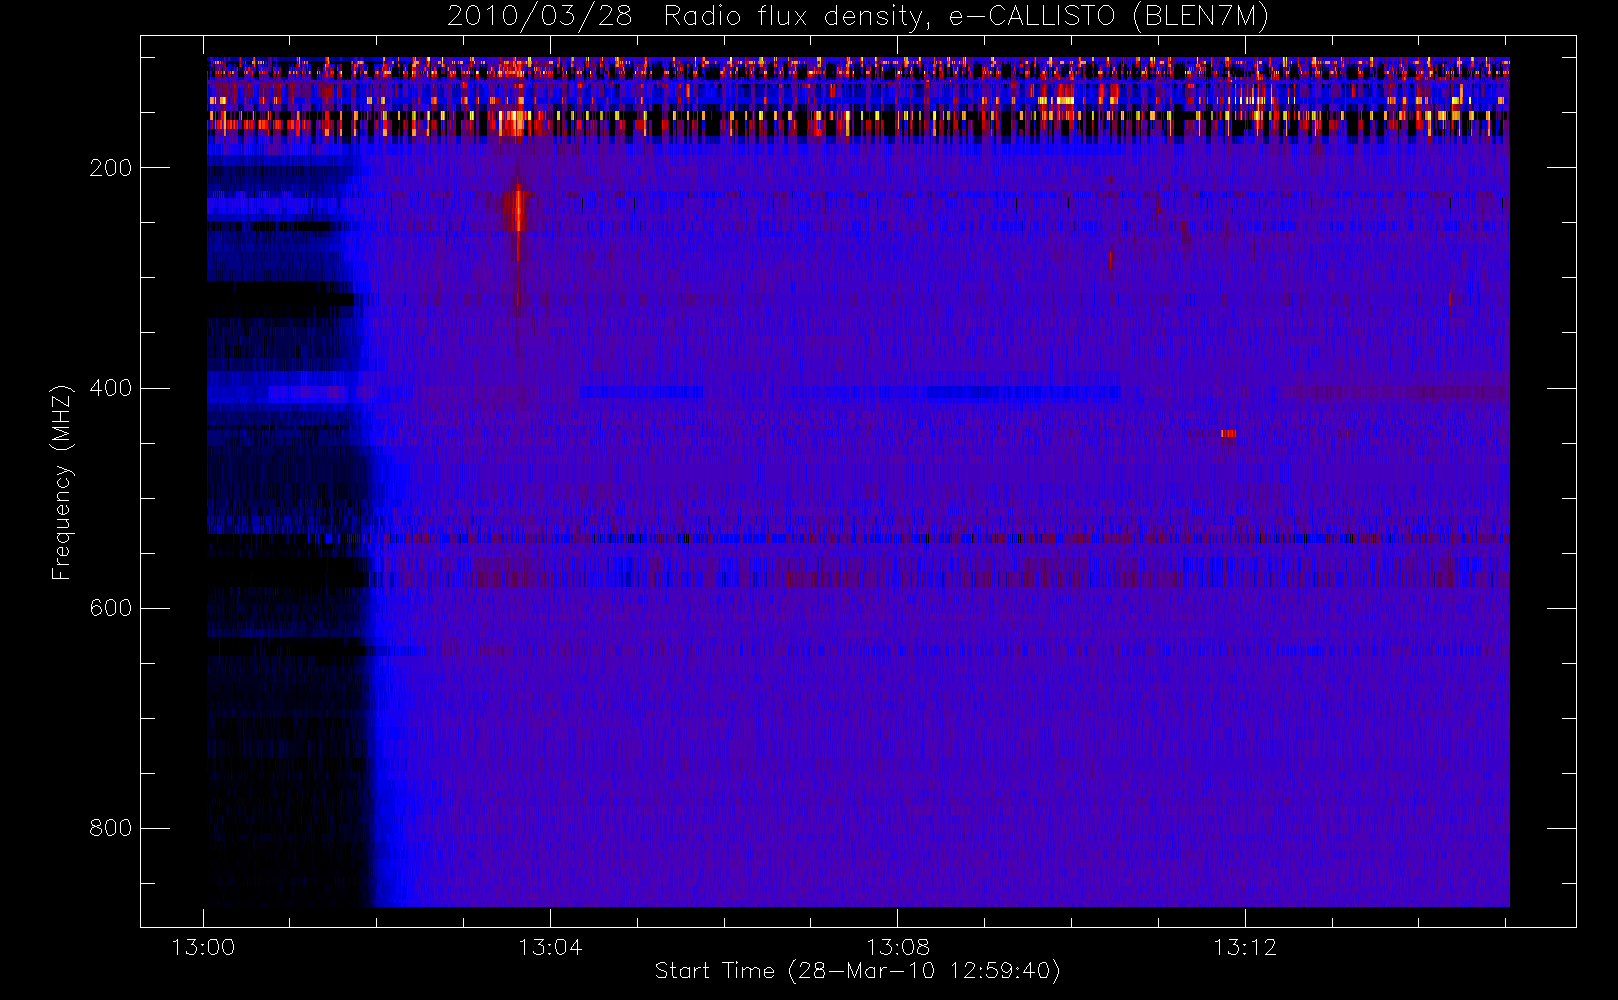The width and height of the screenshot is (1618, 1000).
Task: Click the '13:08' time tick label
Action: (897, 947)
